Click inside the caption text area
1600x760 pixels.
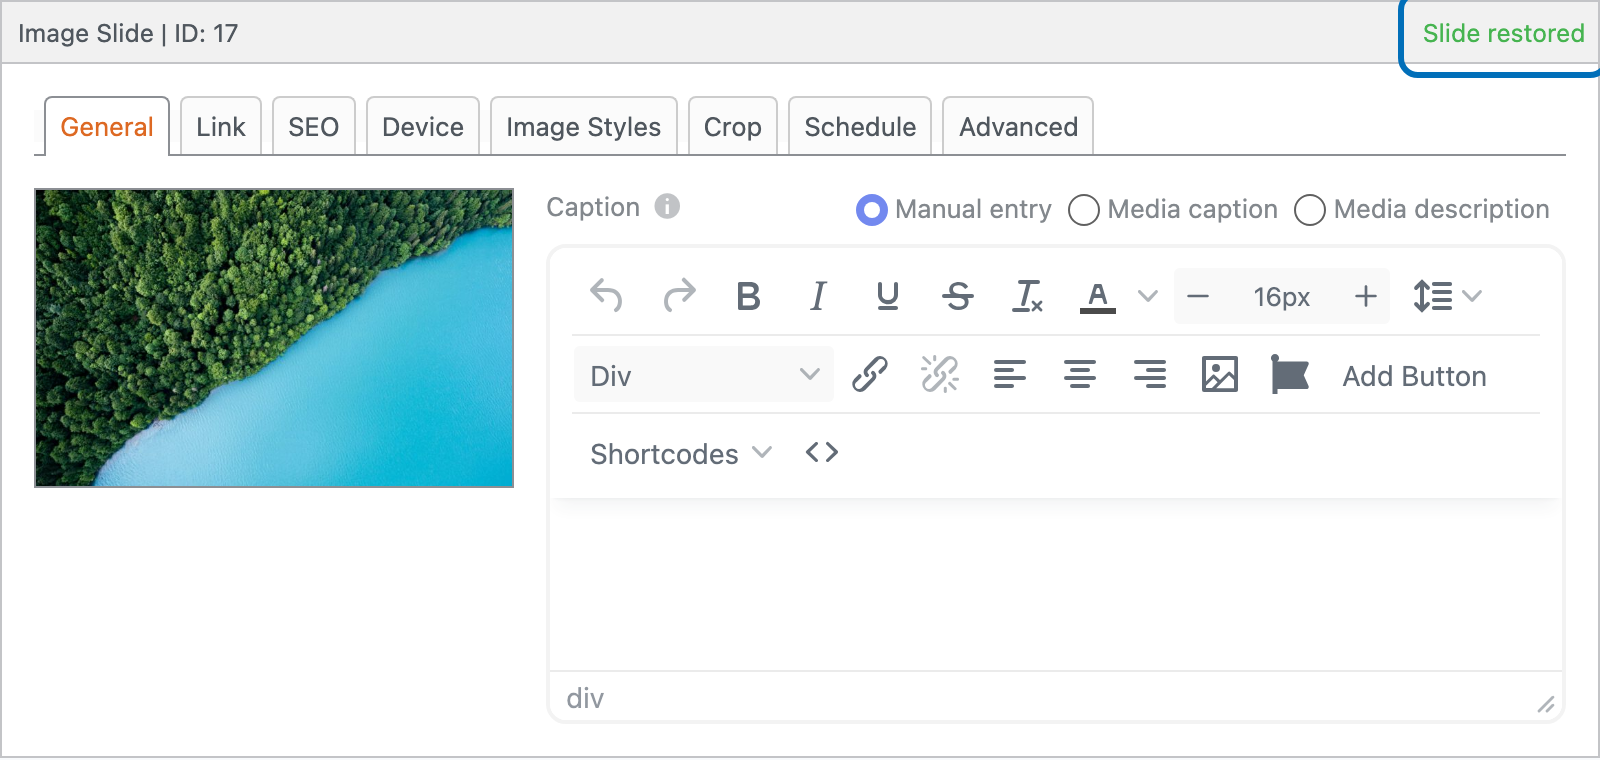click(1055, 585)
